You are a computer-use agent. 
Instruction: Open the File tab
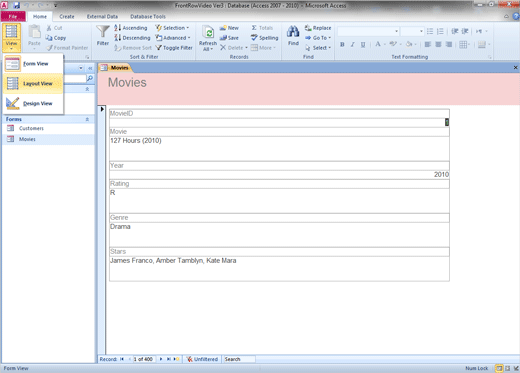(13, 16)
